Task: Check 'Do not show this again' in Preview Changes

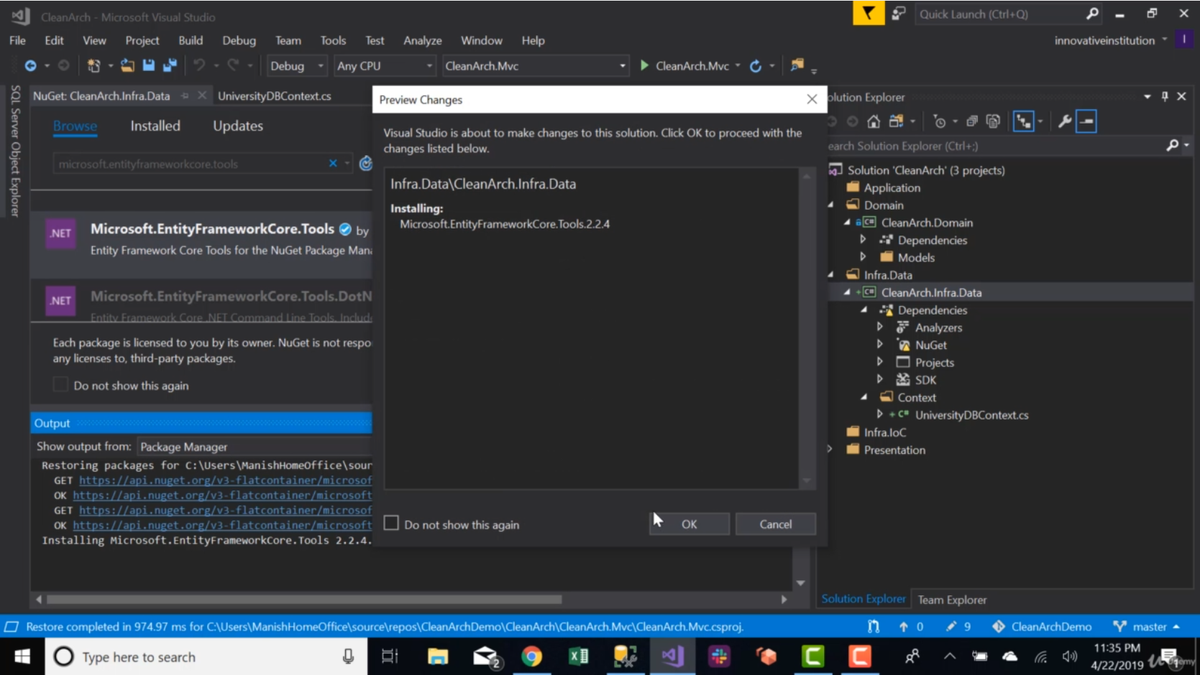Action: click(x=391, y=523)
